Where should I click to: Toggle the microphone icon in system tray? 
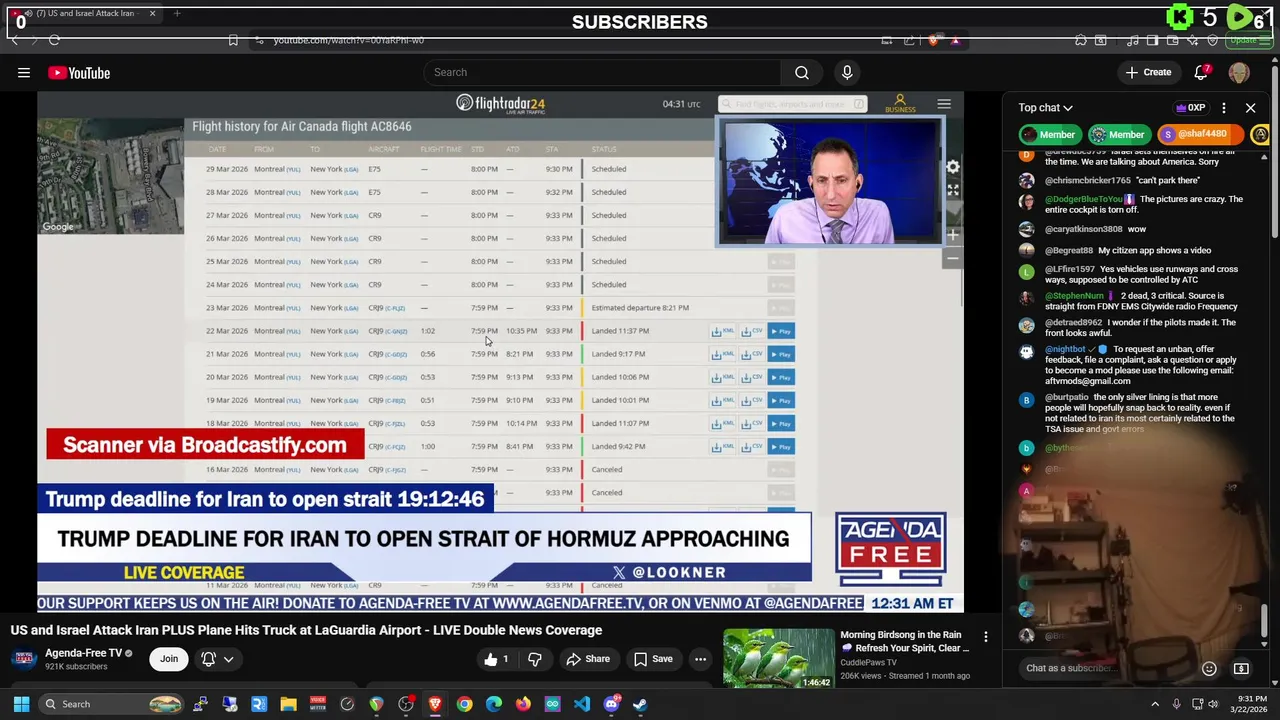tap(1176, 704)
